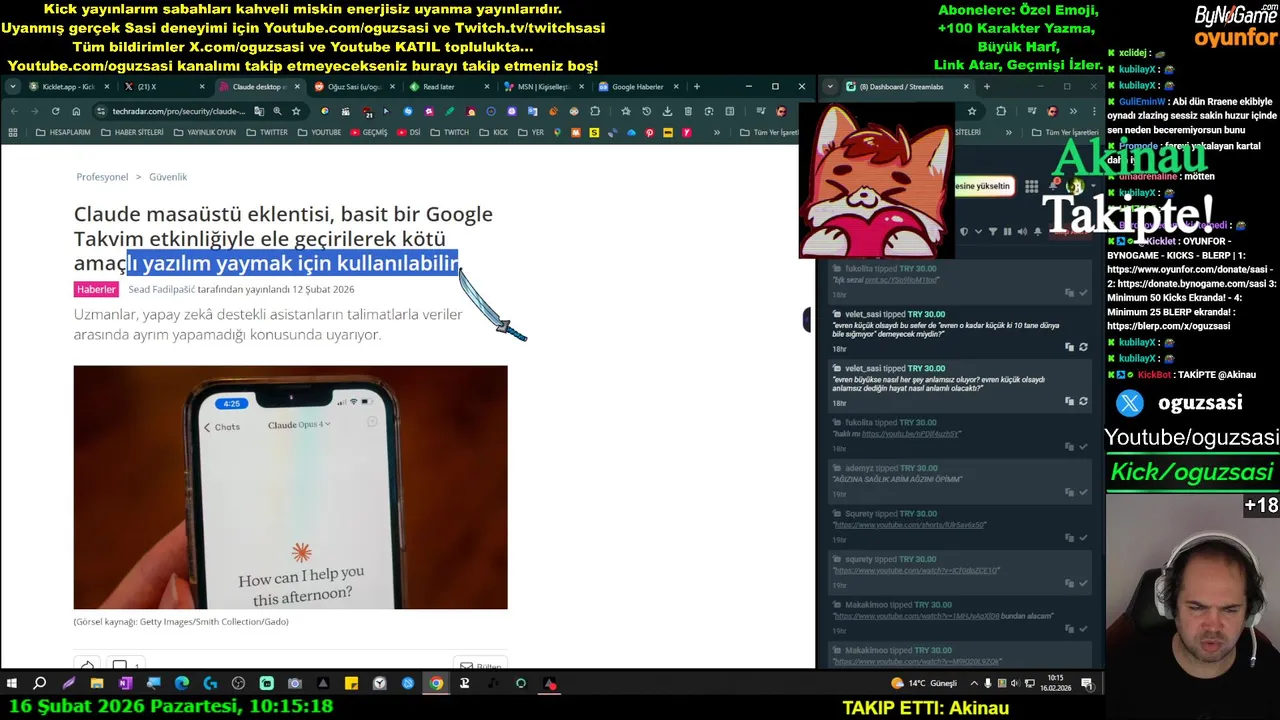Bookmark the Streamlabs page with star icon
This screenshot has width=1280, height=720.
[972, 111]
